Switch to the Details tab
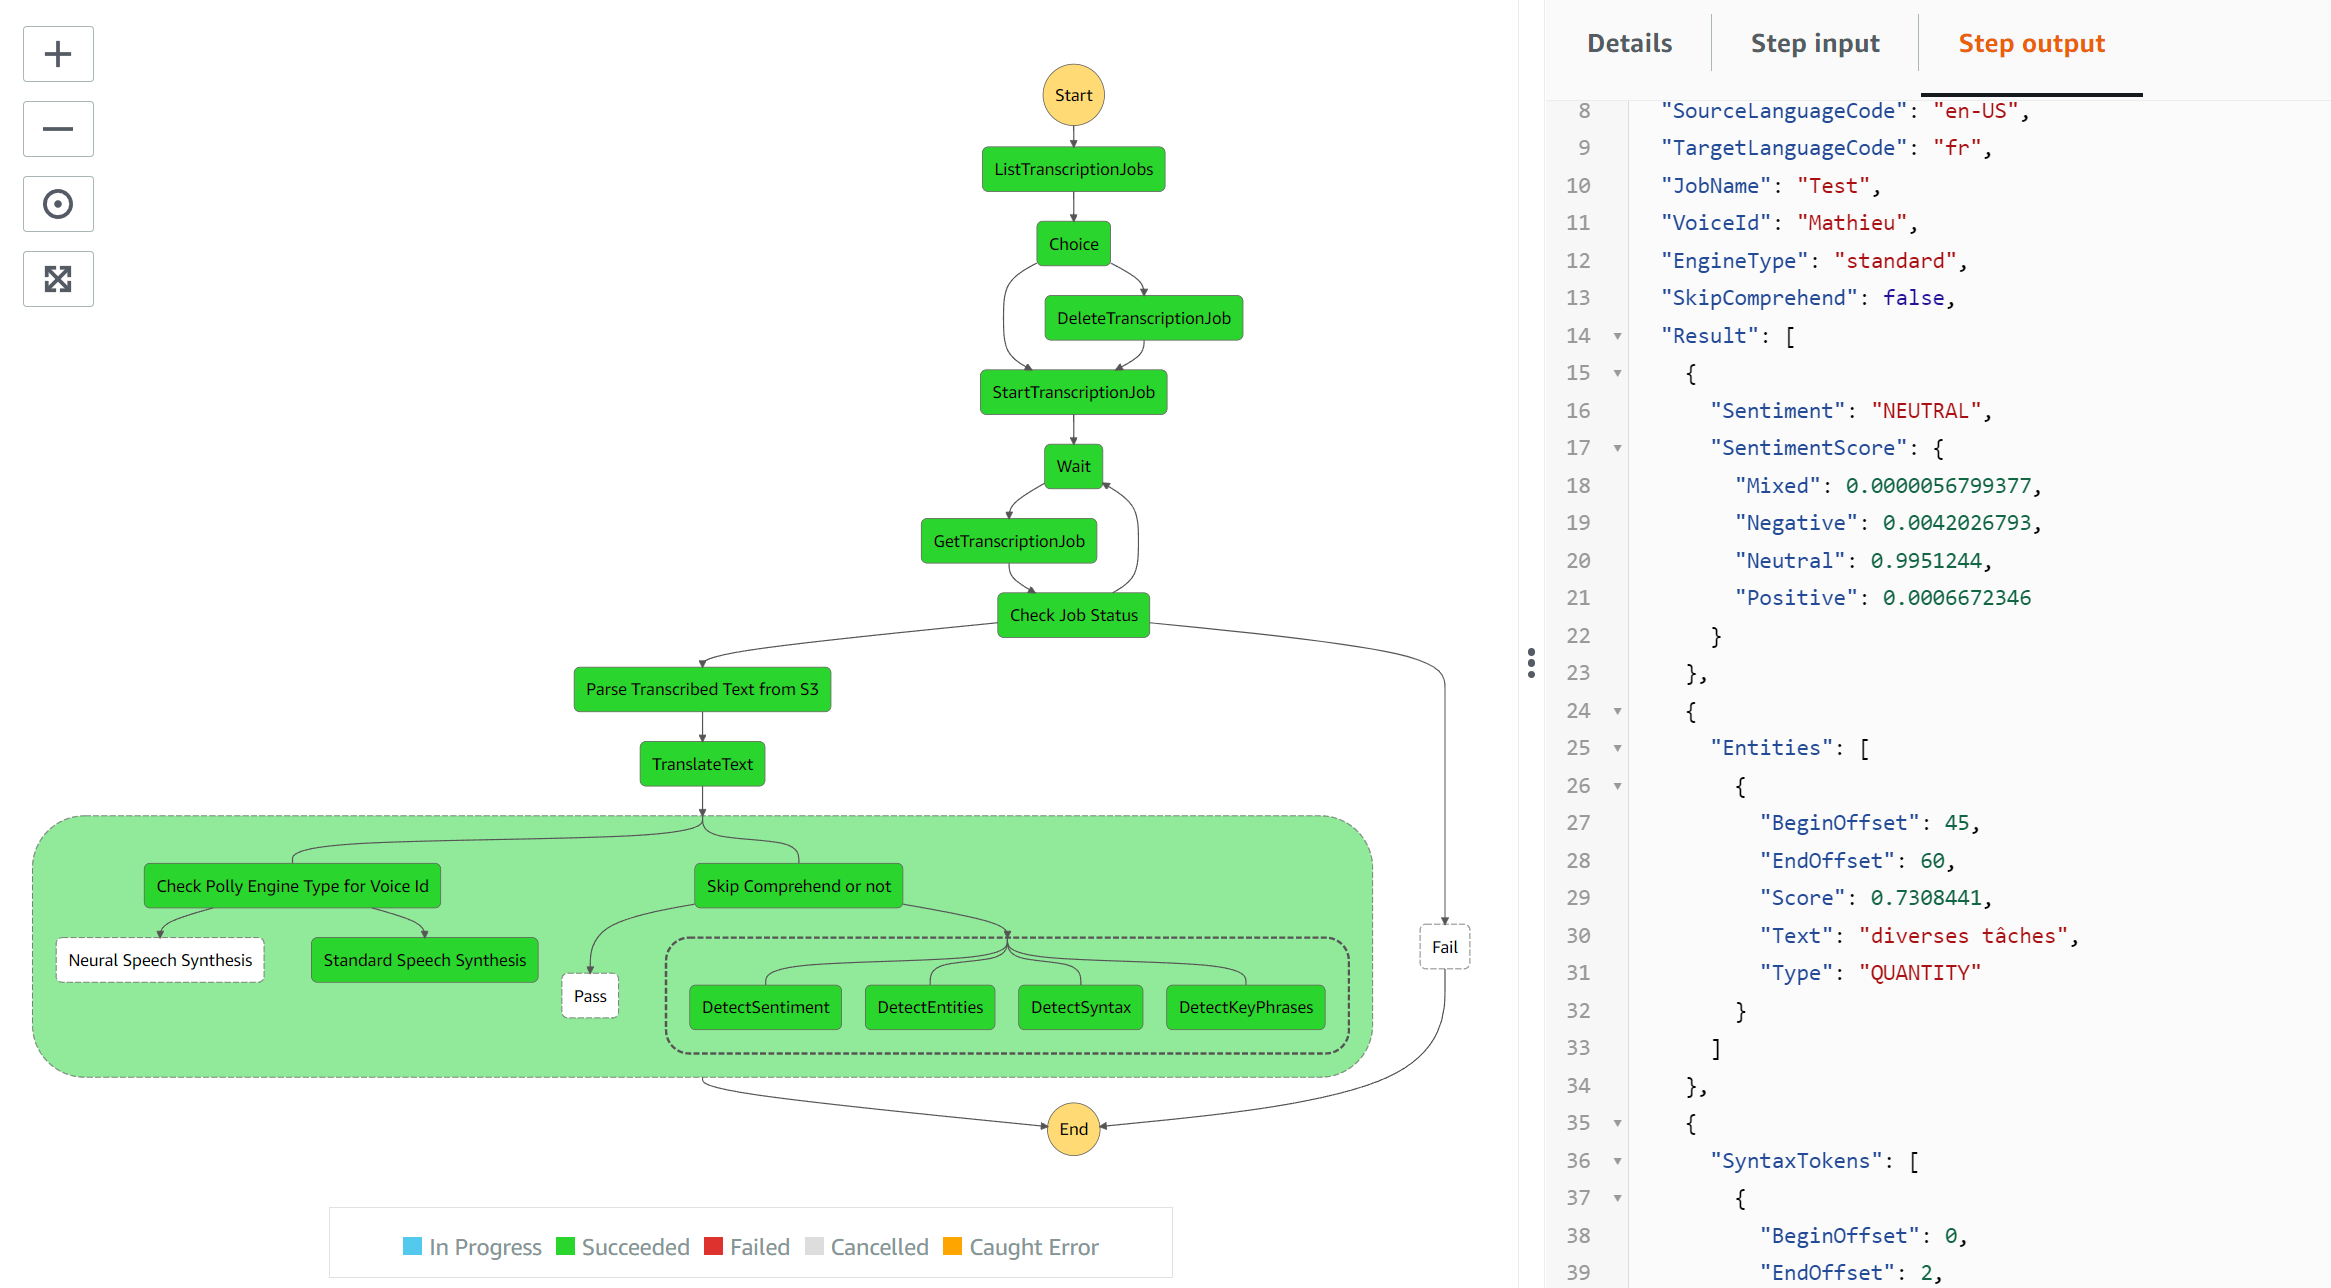Viewport: 2331px width, 1288px height. coord(1629,44)
